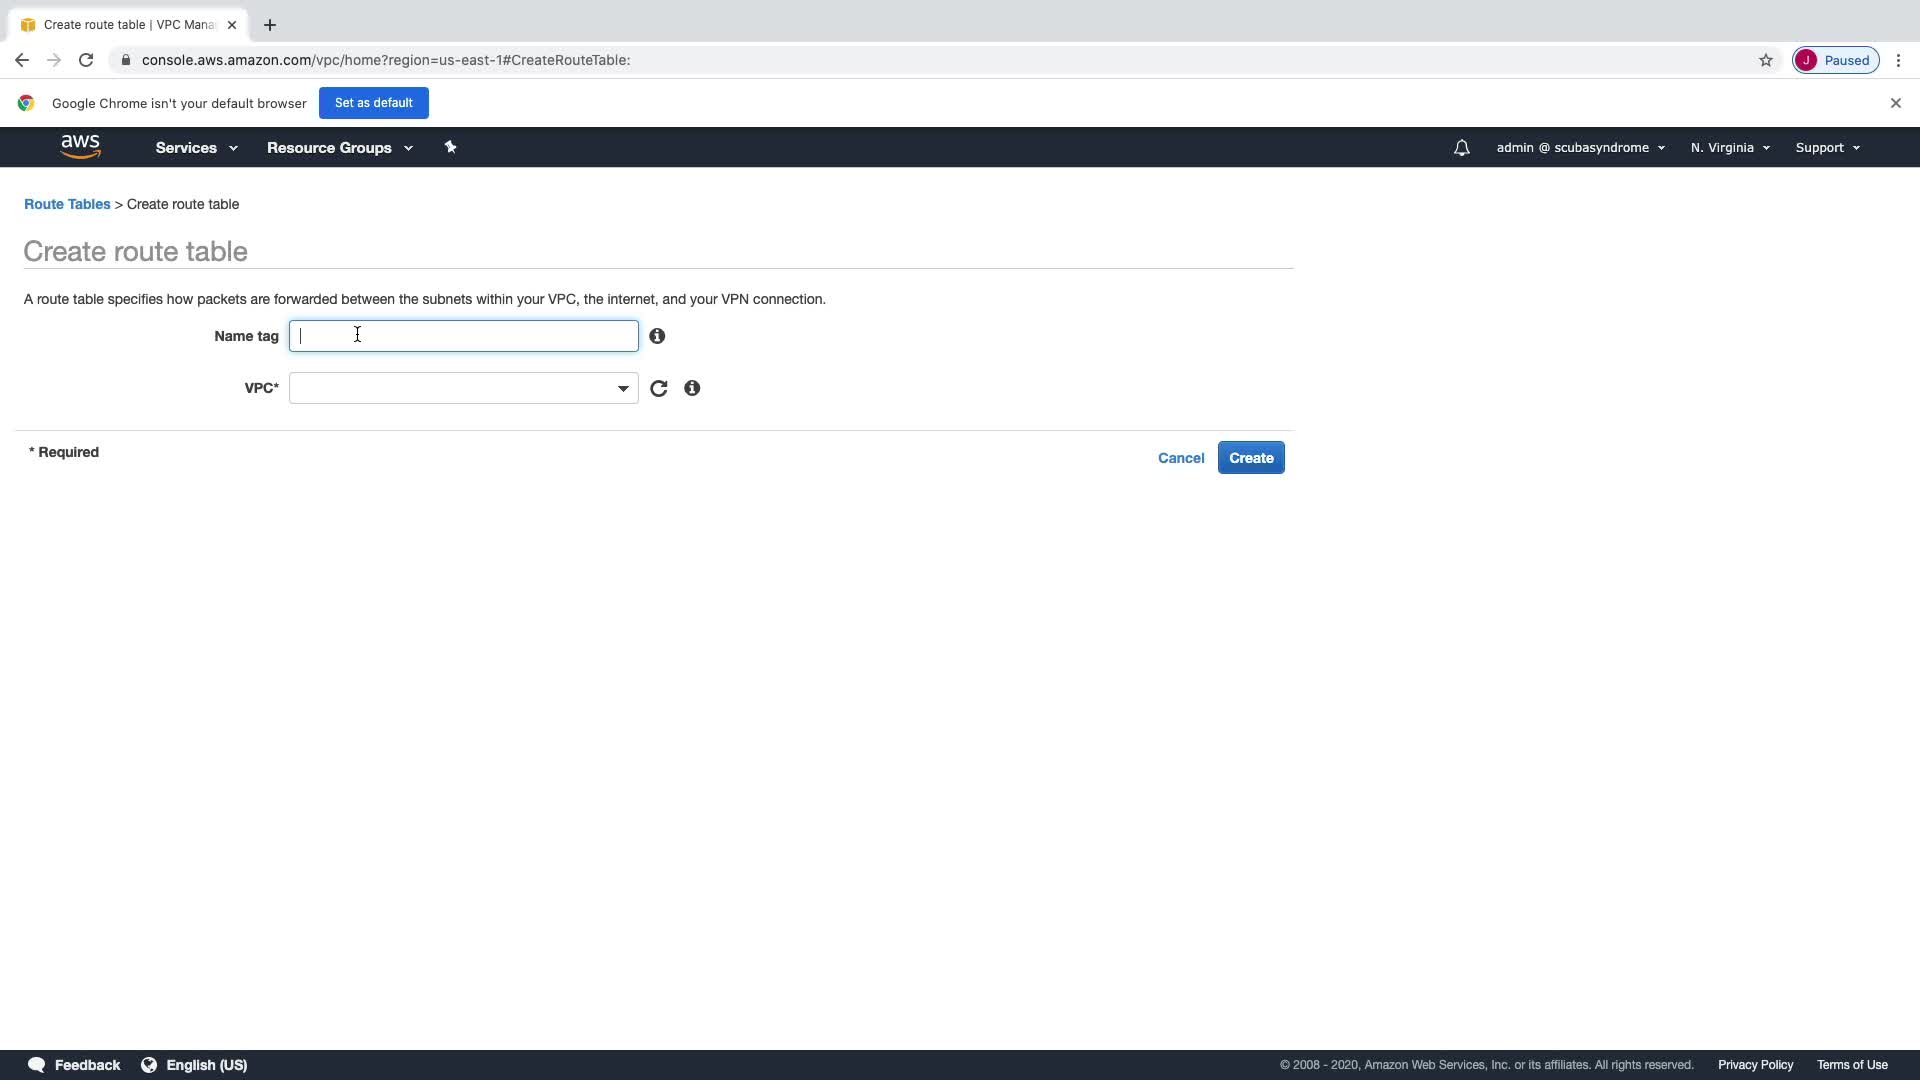Open the N. Virginia region selector
Screen dimensions: 1920x1080
[x=1729, y=148]
